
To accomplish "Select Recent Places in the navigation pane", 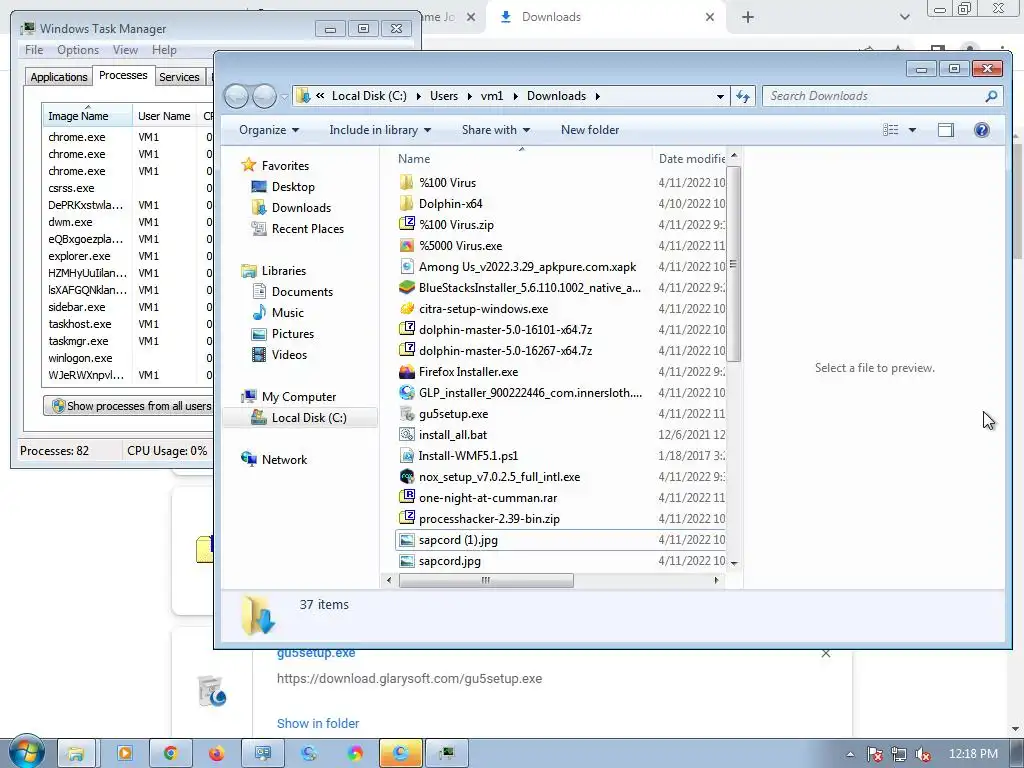I will tap(308, 229).
